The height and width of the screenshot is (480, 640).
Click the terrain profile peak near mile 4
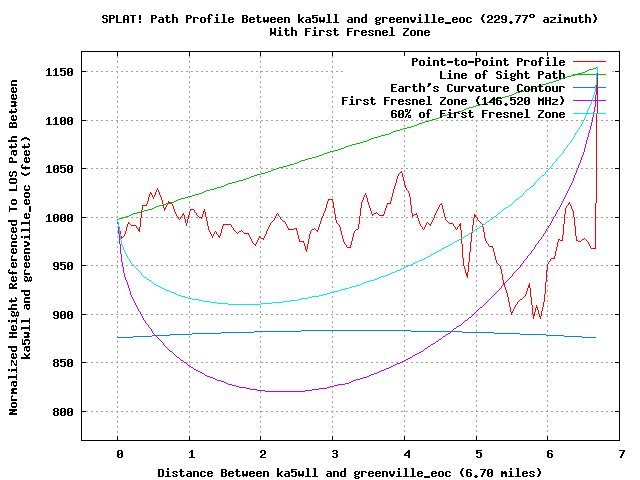pos(402,172)
